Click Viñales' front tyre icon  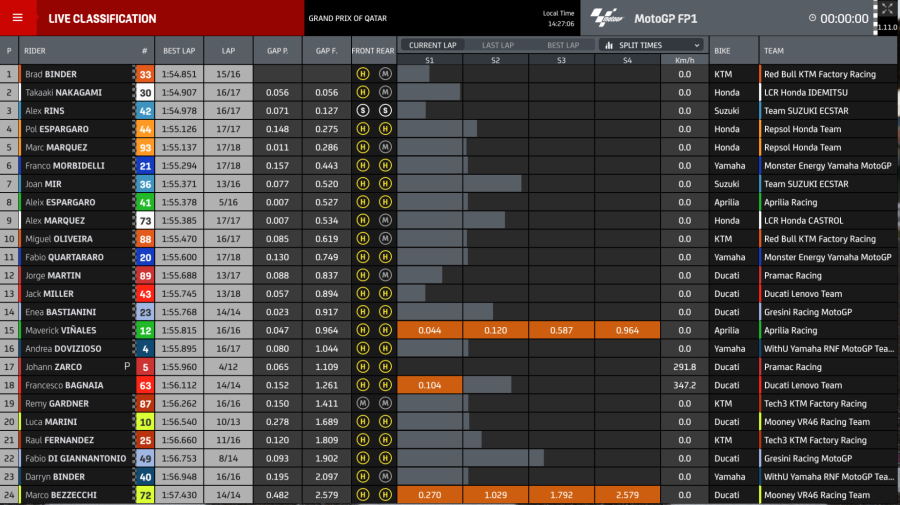click(x=363, y=330)
